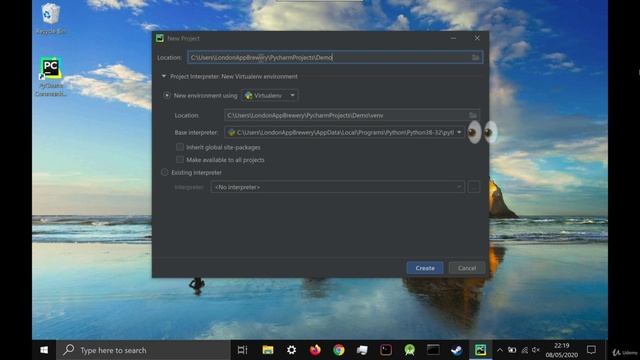Open the Windows Start menu

[x=44, y=350]
